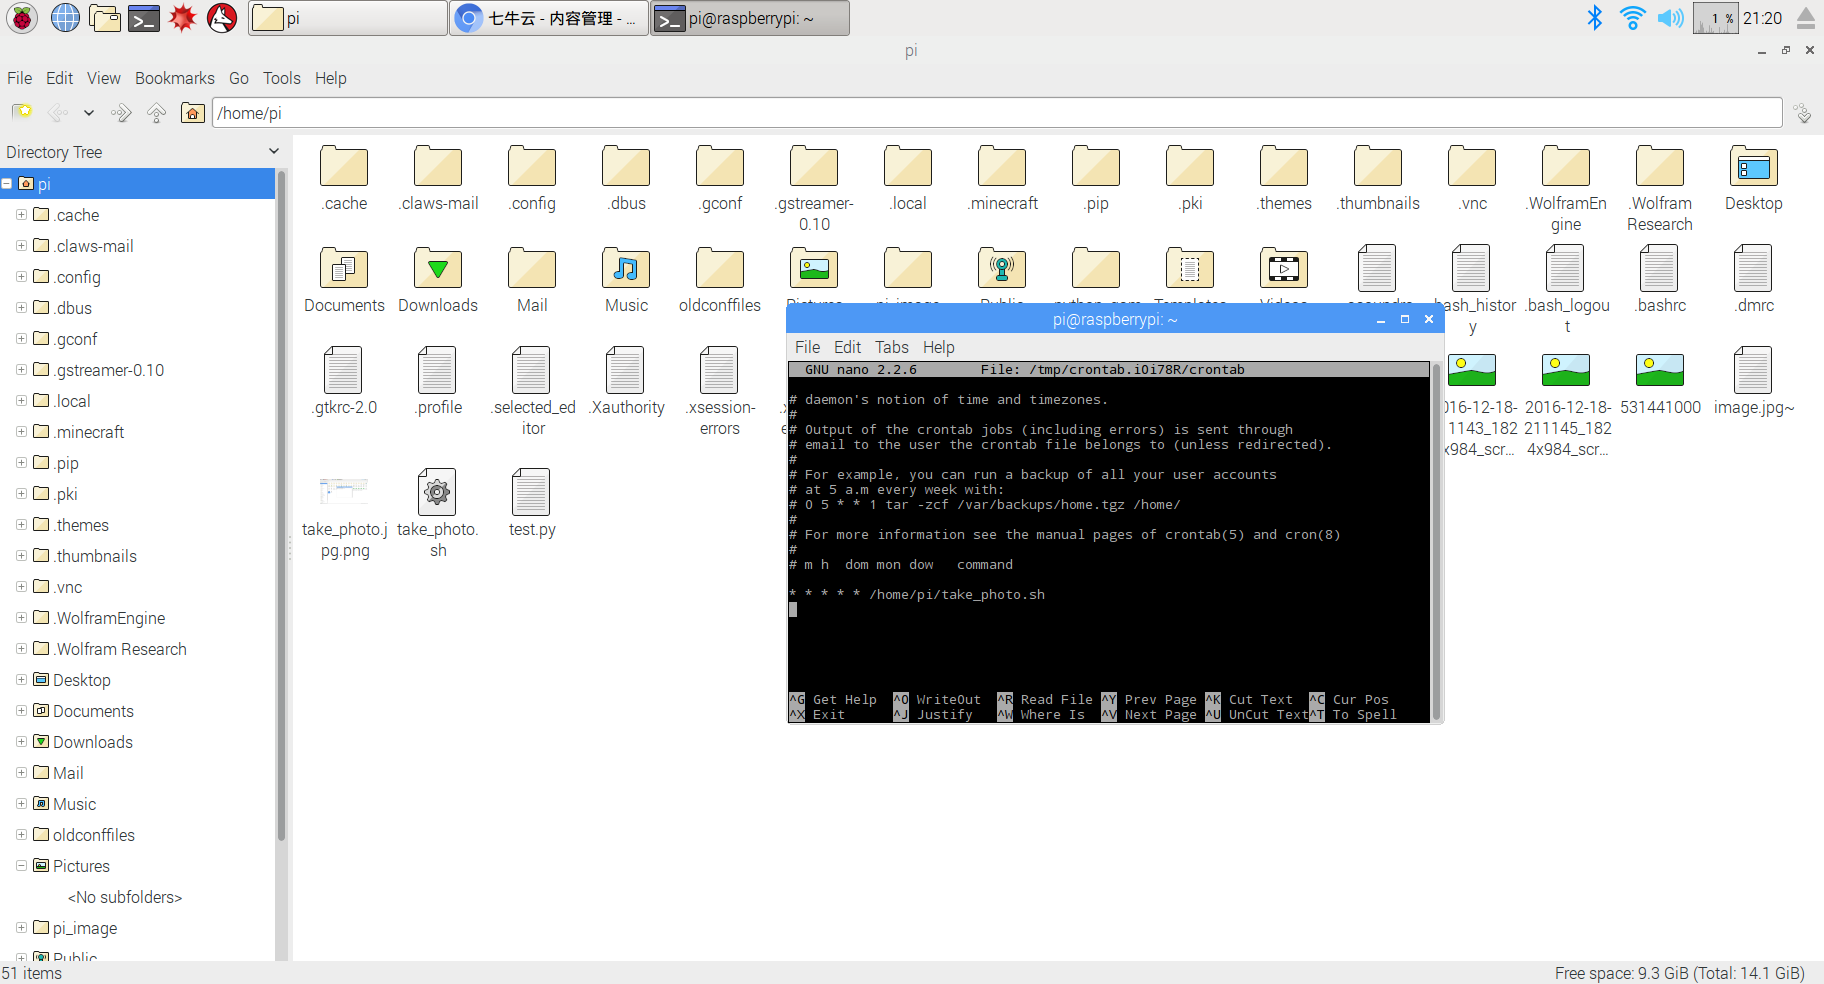
Task: Go to the home folder icon
Action: 193,113
